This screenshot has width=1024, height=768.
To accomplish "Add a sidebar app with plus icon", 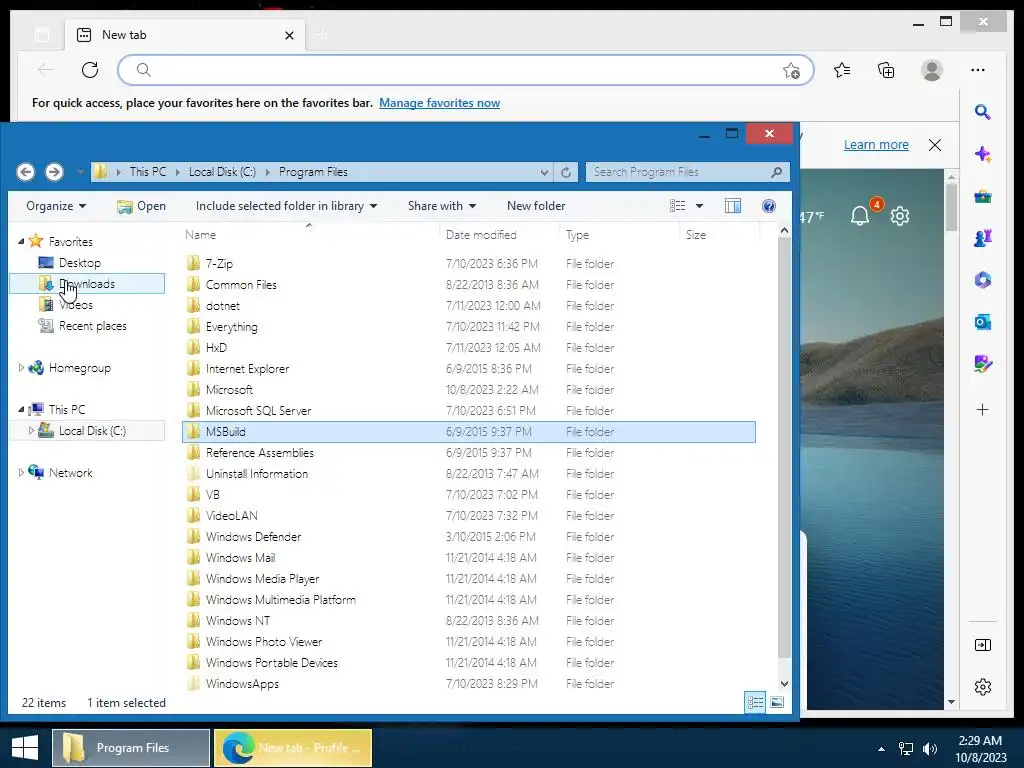I will coord(982,409).
